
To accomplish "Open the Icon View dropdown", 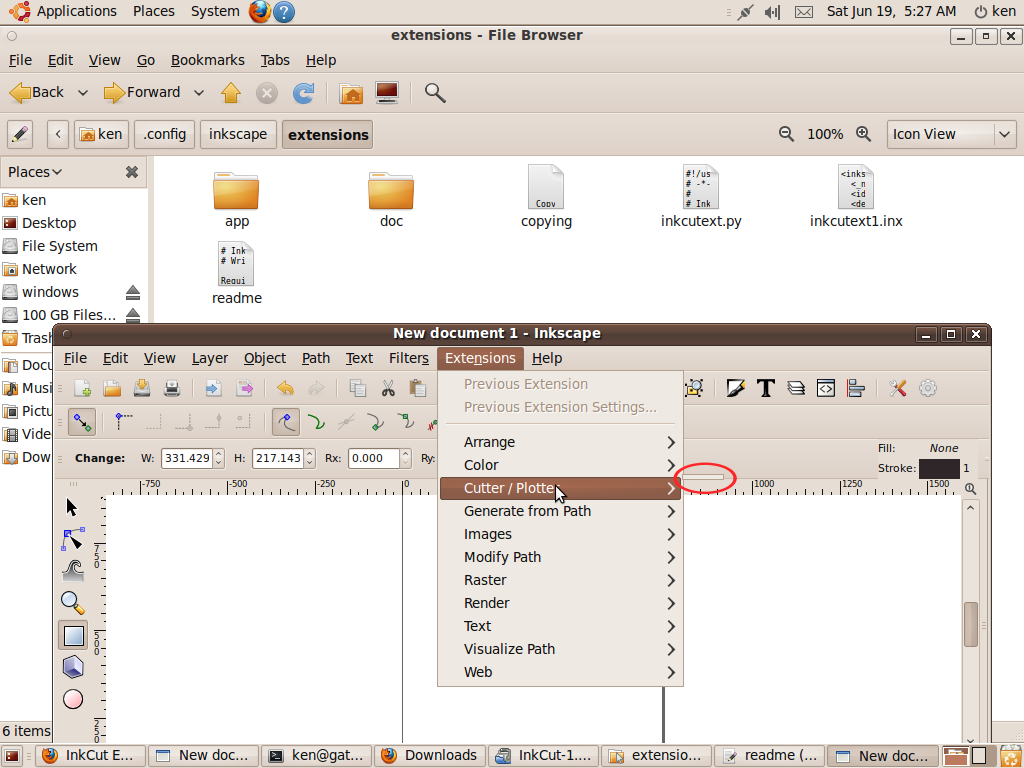I will coord(950,133).
